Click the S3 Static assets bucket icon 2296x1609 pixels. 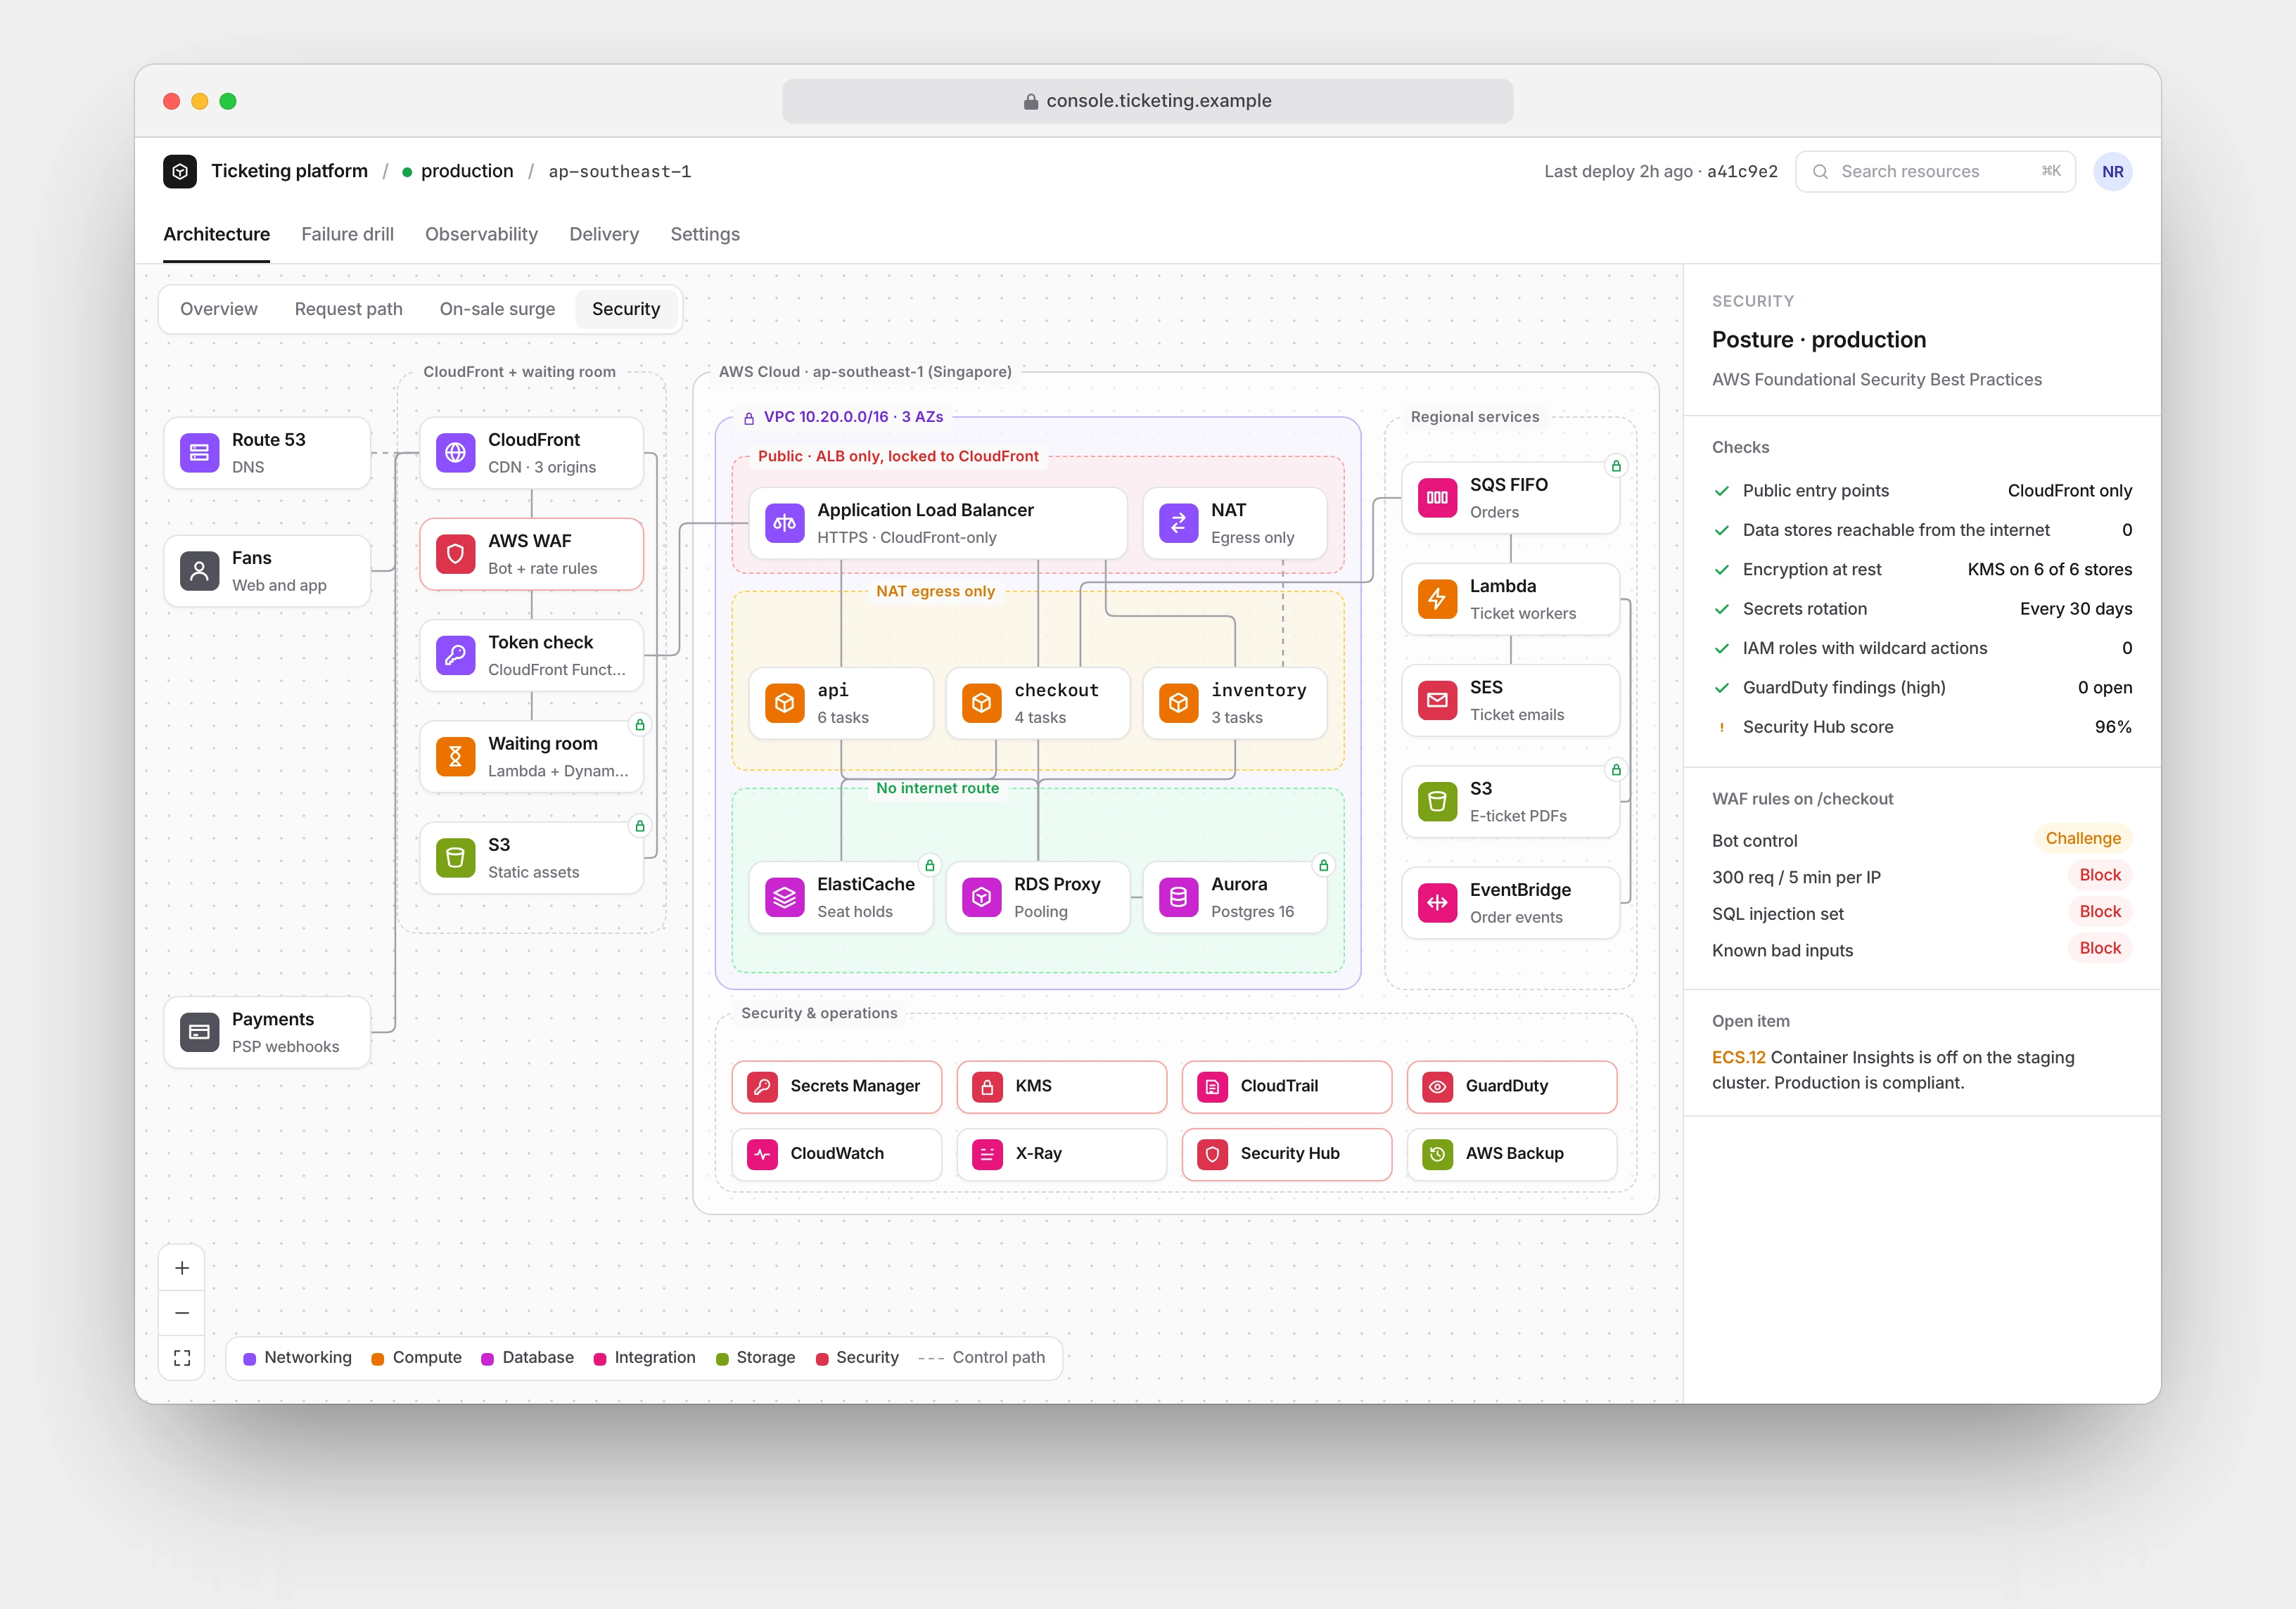[x=455, y=857]
